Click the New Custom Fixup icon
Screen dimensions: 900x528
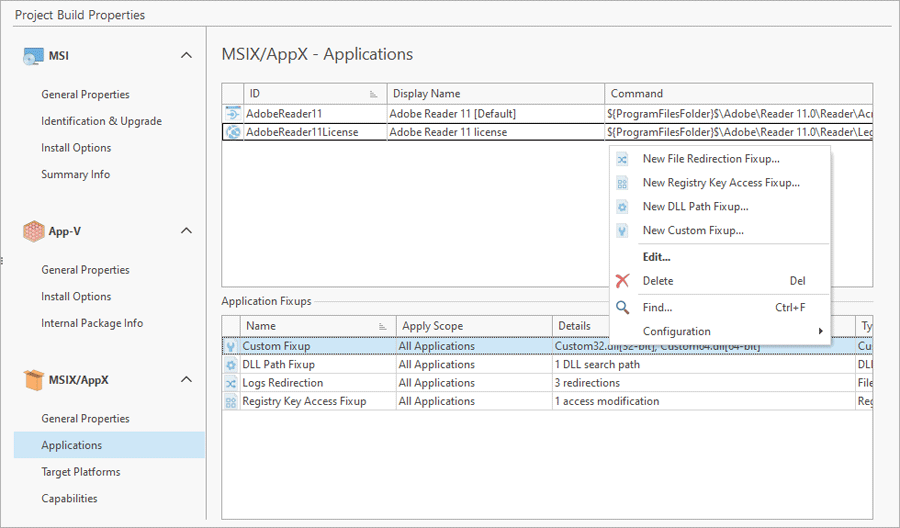click(x=622, y=231)
